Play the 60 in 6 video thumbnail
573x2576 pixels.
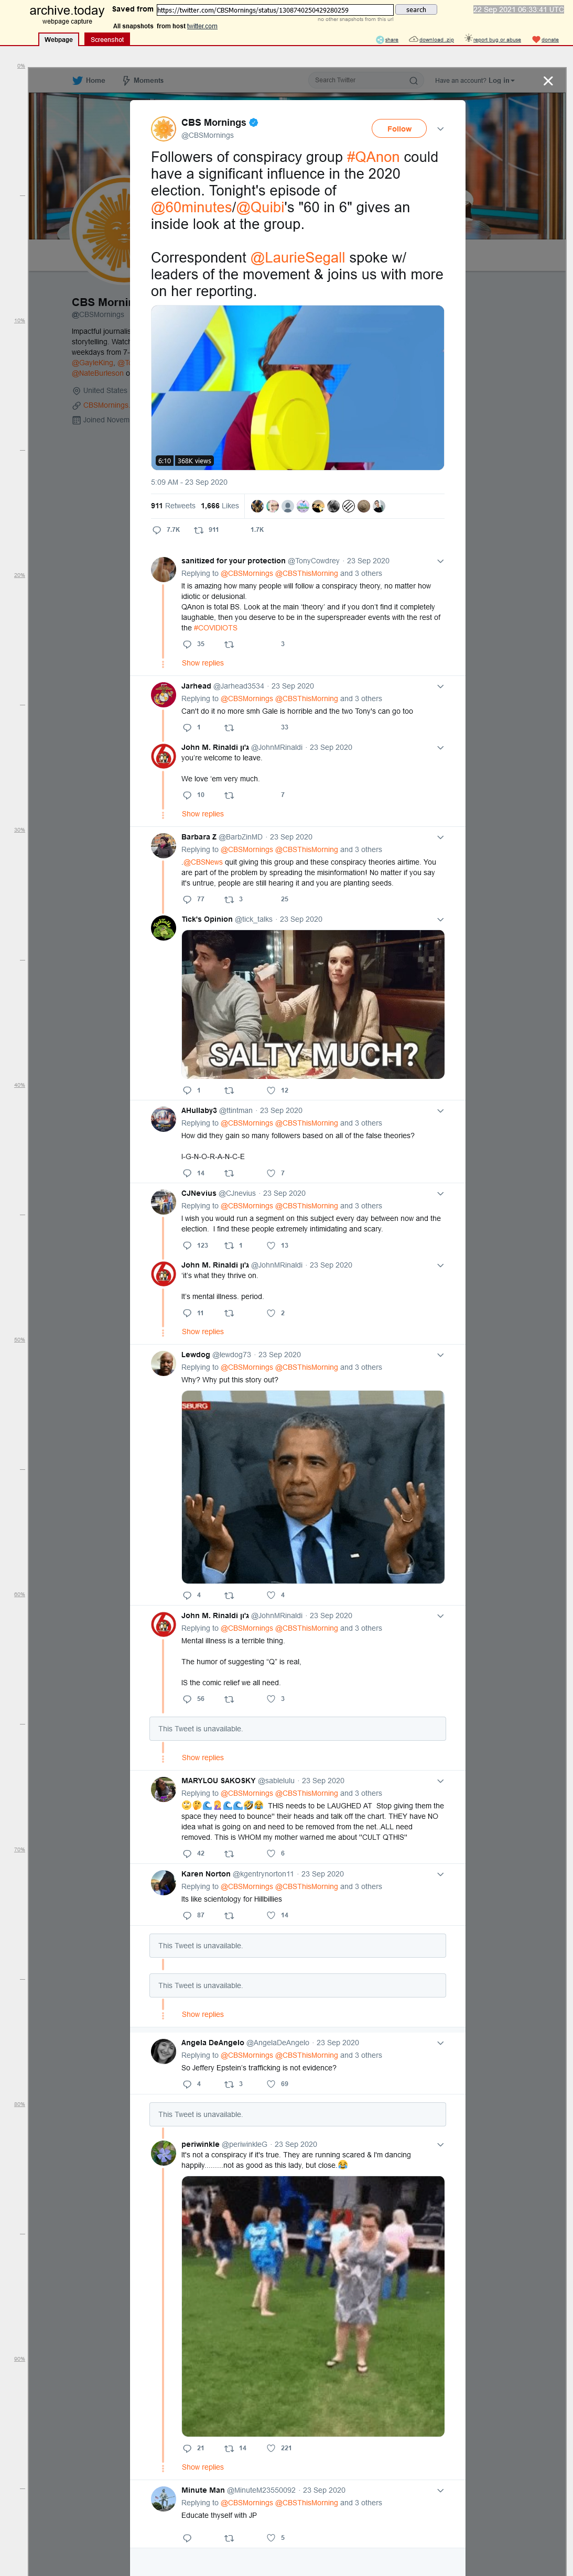click(x=297, y=388)
